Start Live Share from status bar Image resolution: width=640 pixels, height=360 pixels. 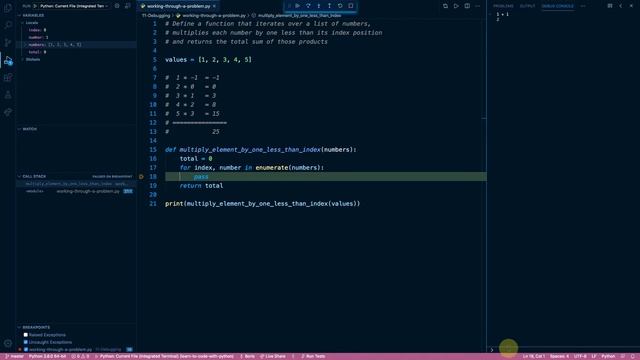coord(273,356)
